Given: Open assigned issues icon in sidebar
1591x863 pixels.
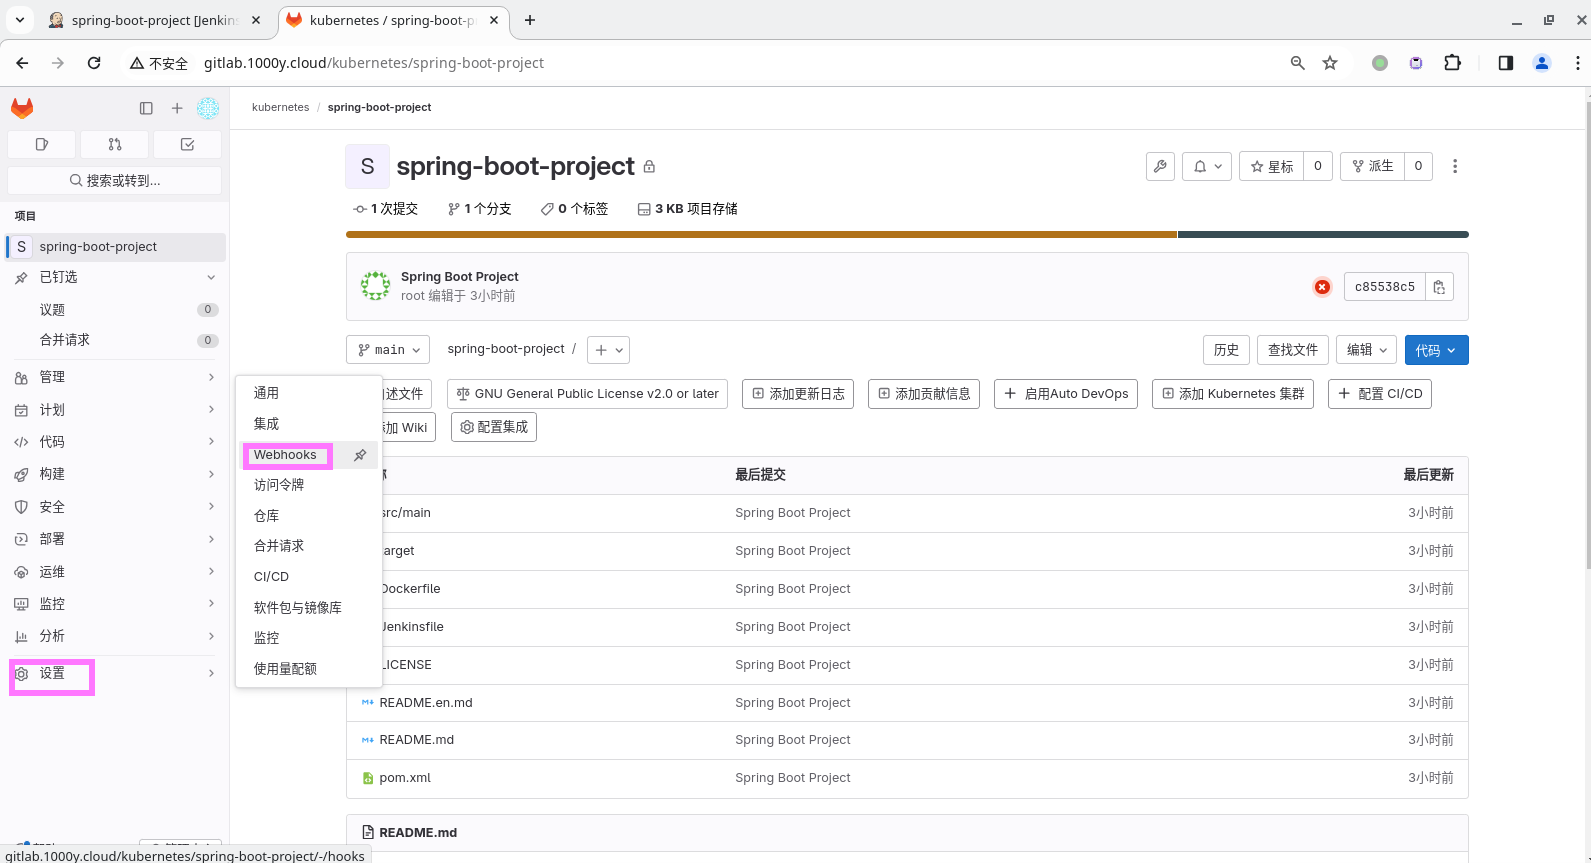Looking at the screenshot, I should tap(42, 144).
